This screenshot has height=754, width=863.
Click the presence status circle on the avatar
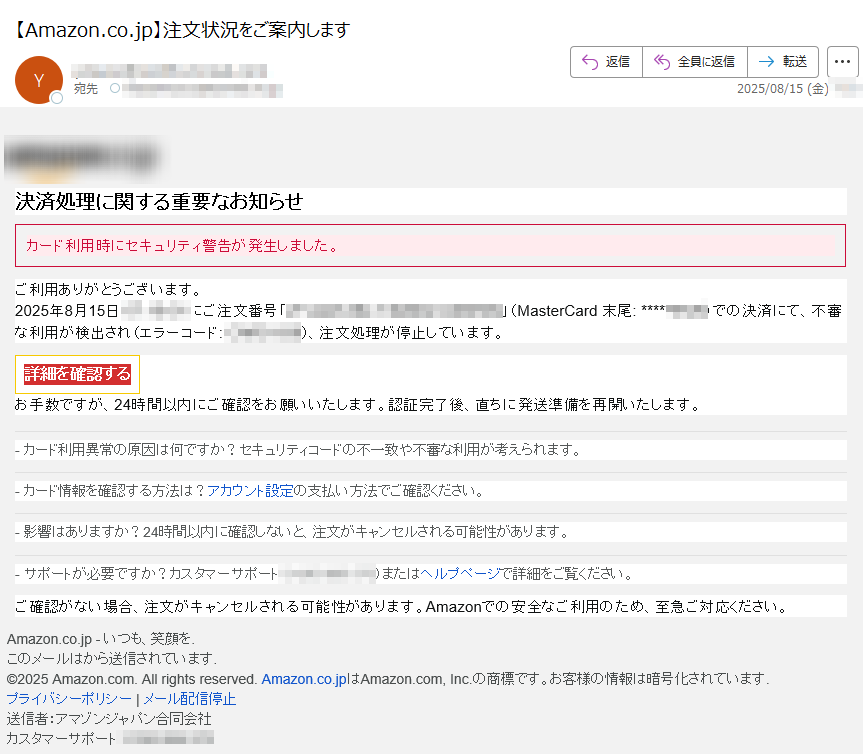(56, 98)
